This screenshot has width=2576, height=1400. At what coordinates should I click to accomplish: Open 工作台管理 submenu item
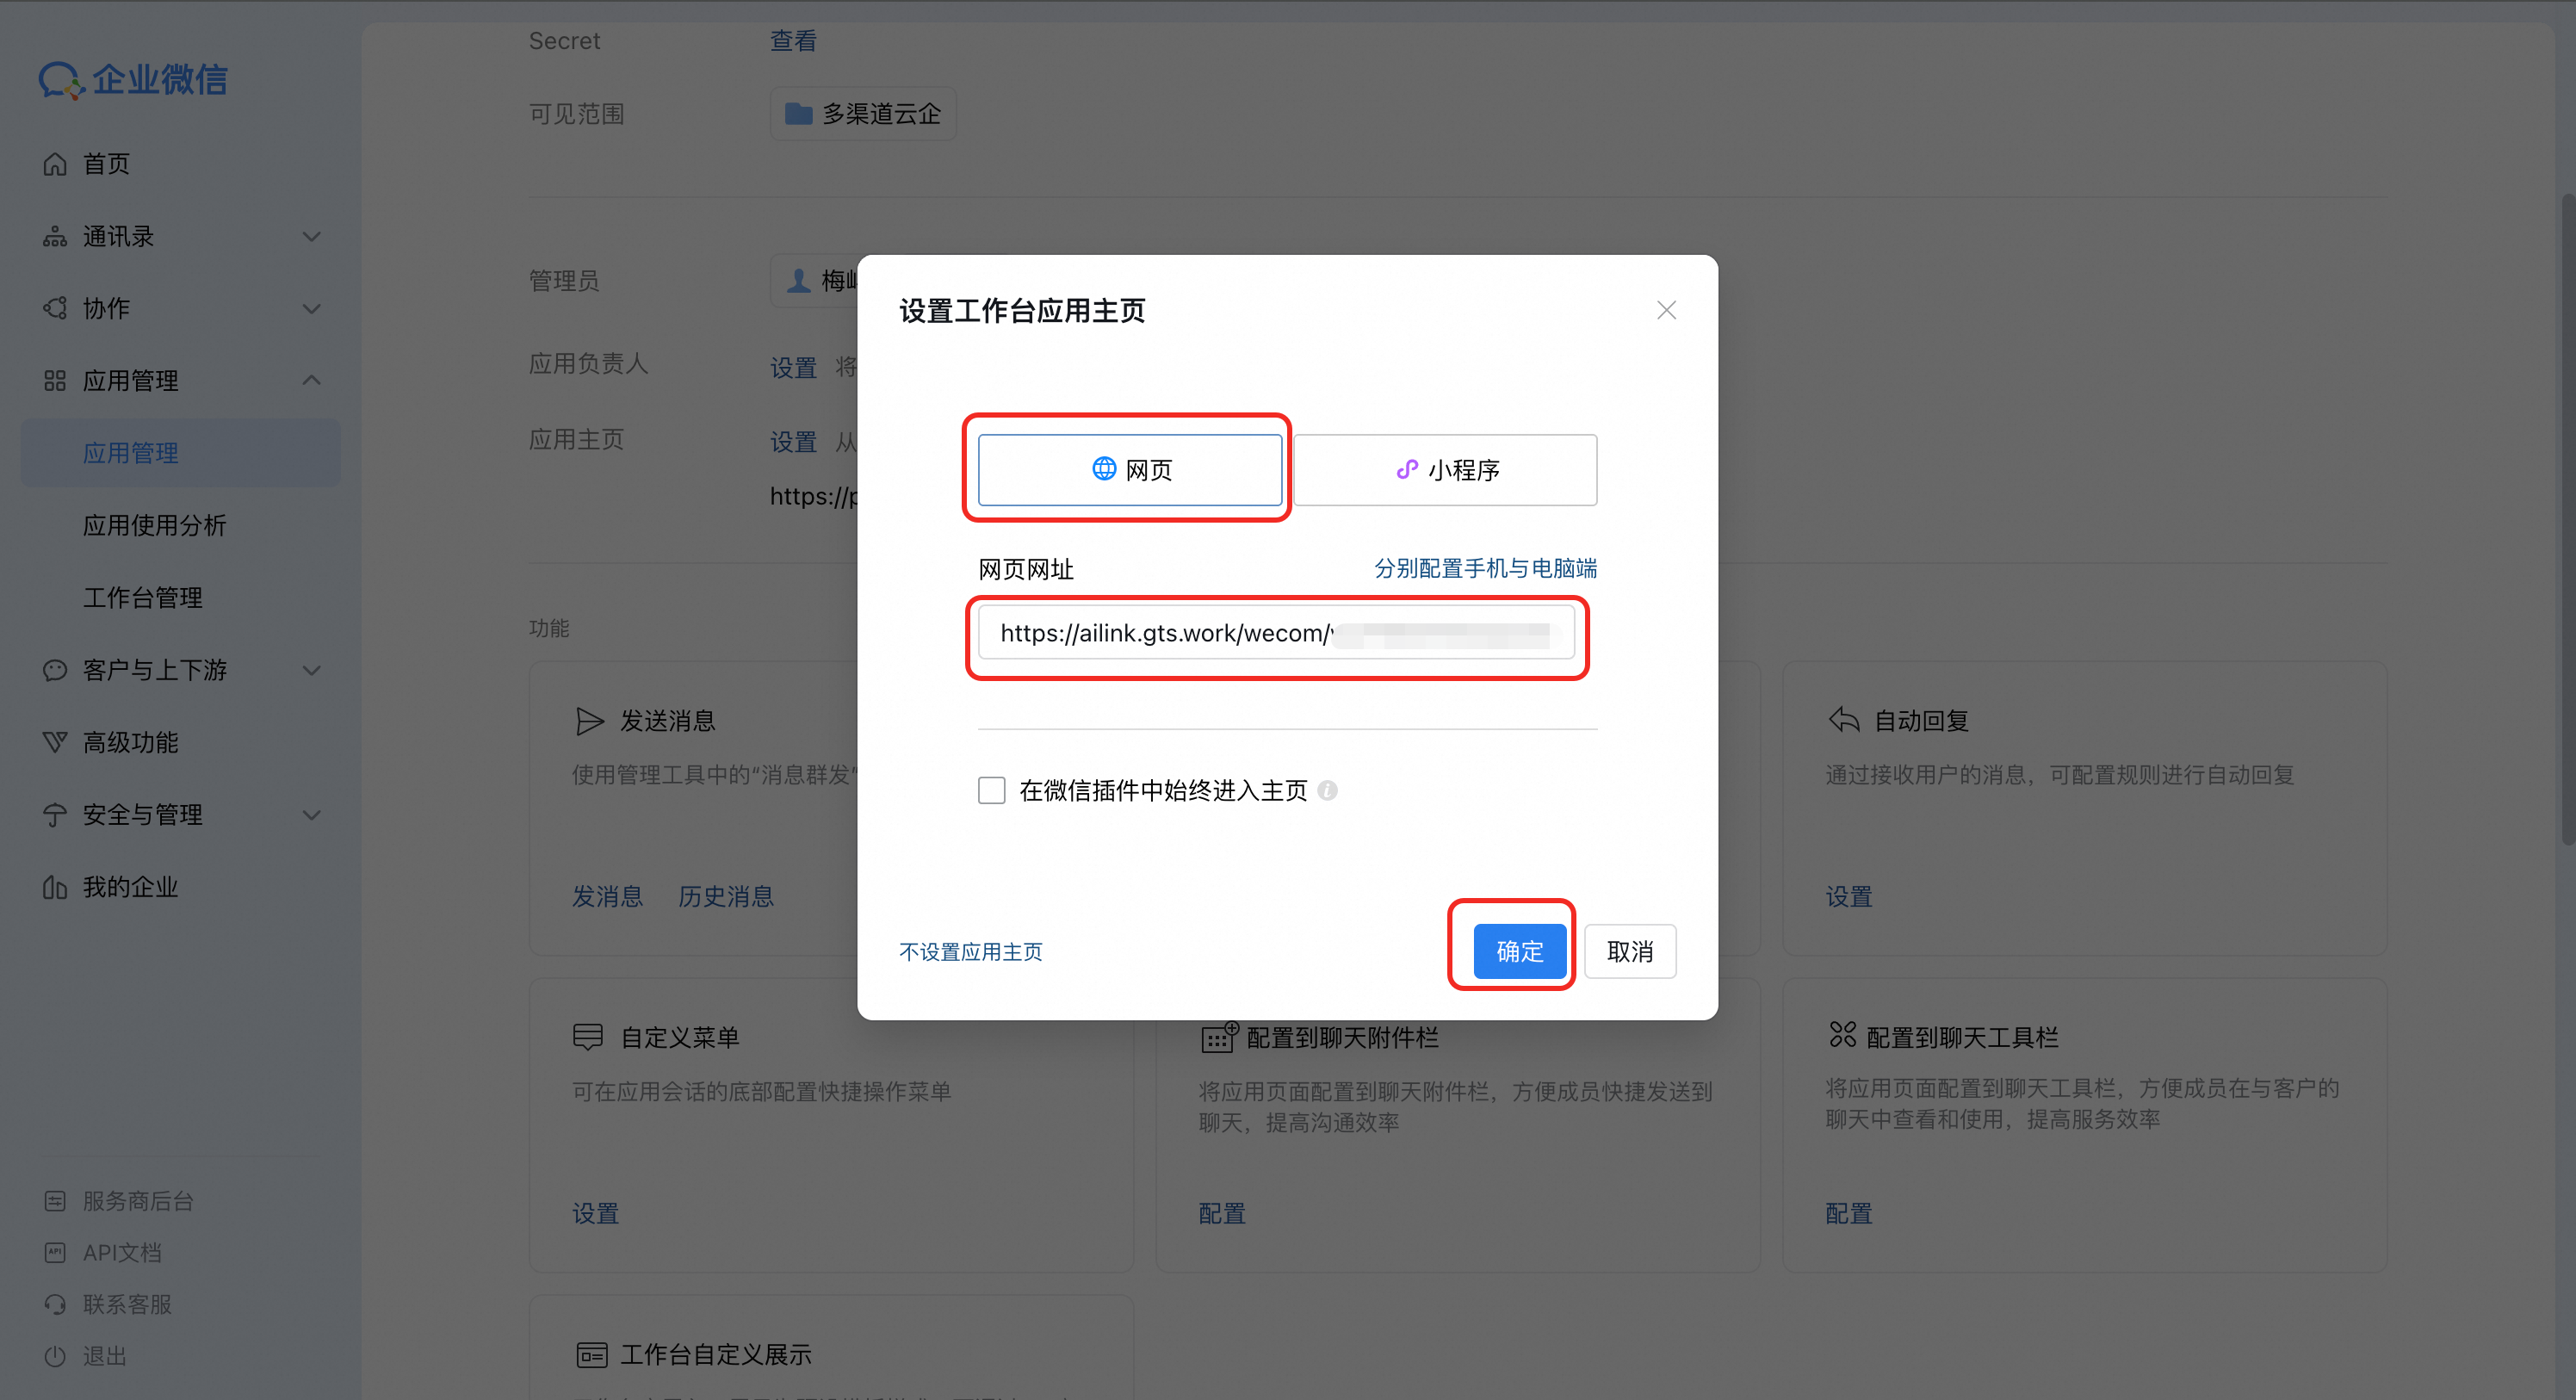tap(143, 598)
